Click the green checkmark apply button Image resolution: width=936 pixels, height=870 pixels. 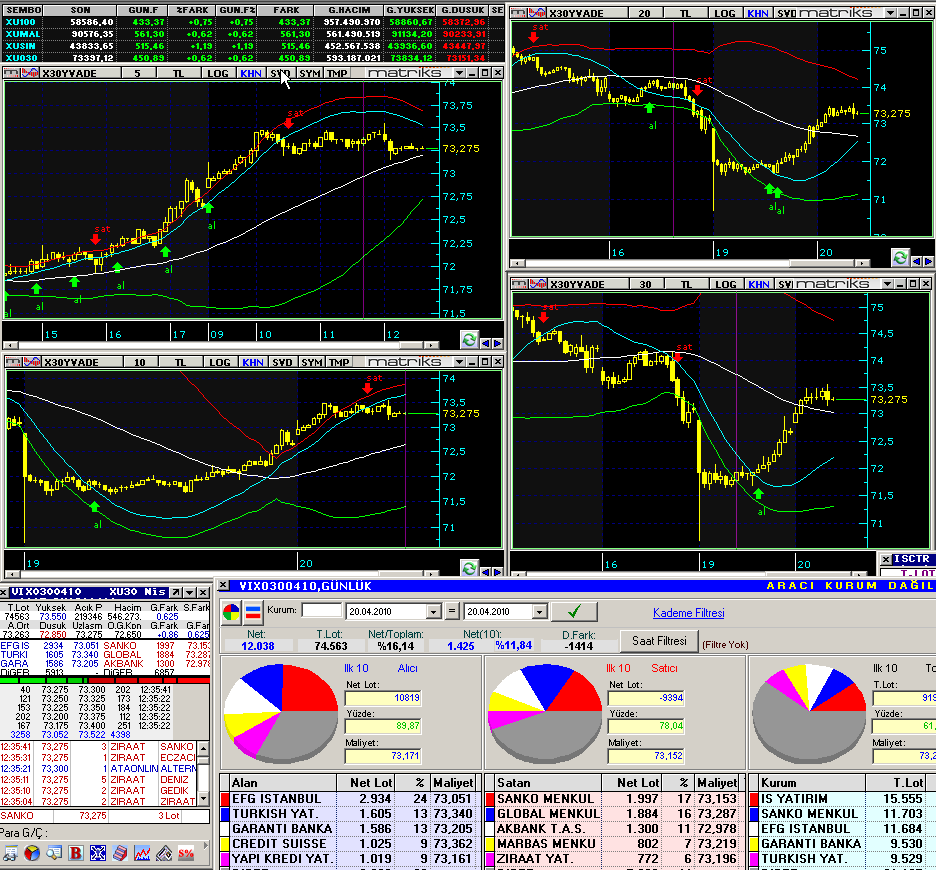574,611
